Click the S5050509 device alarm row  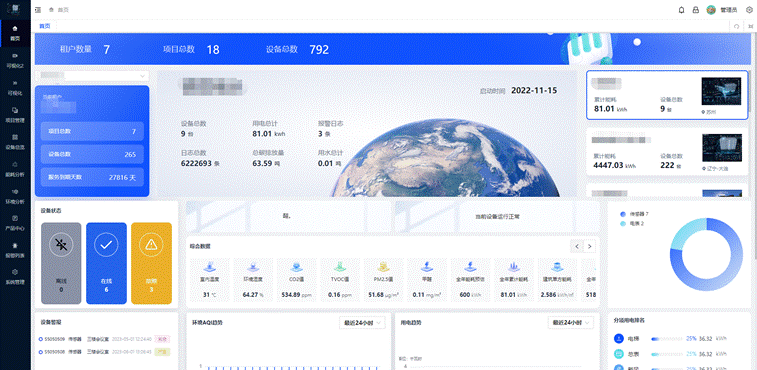pyautogui.click(x=104, y=339)
